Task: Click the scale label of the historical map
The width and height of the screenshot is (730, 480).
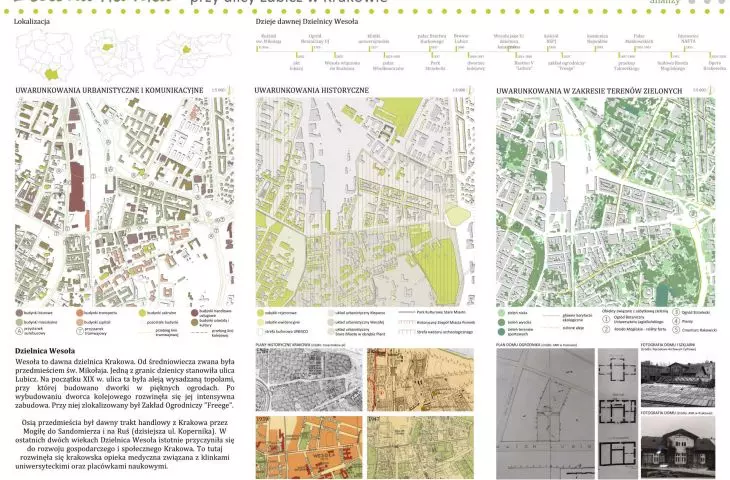Action: point(459,90)
